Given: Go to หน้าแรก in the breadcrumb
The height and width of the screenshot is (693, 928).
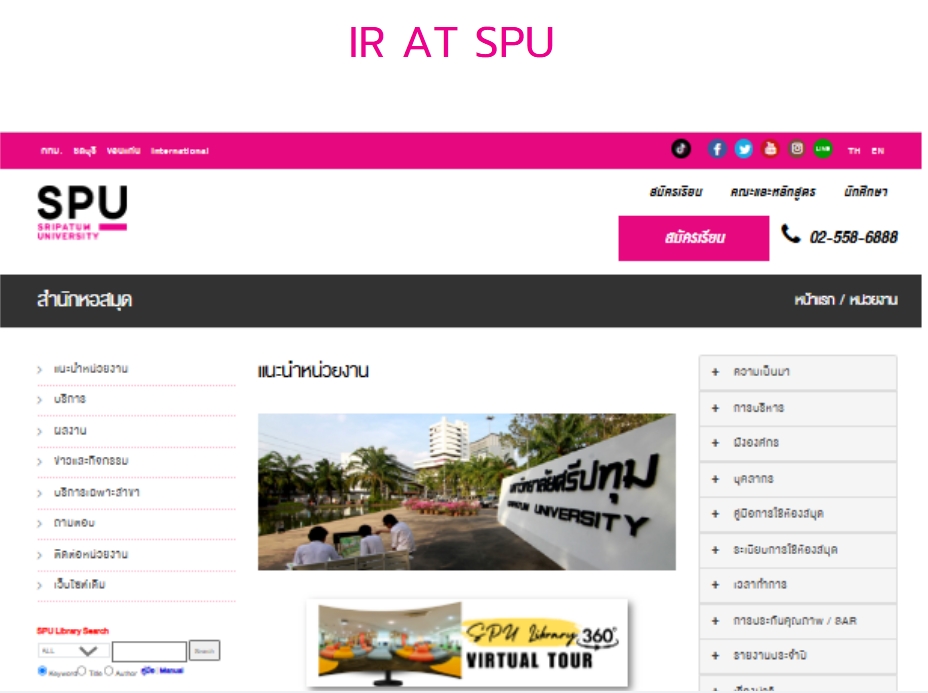Looking at the screenshot, I should click(x=814, y=300).
